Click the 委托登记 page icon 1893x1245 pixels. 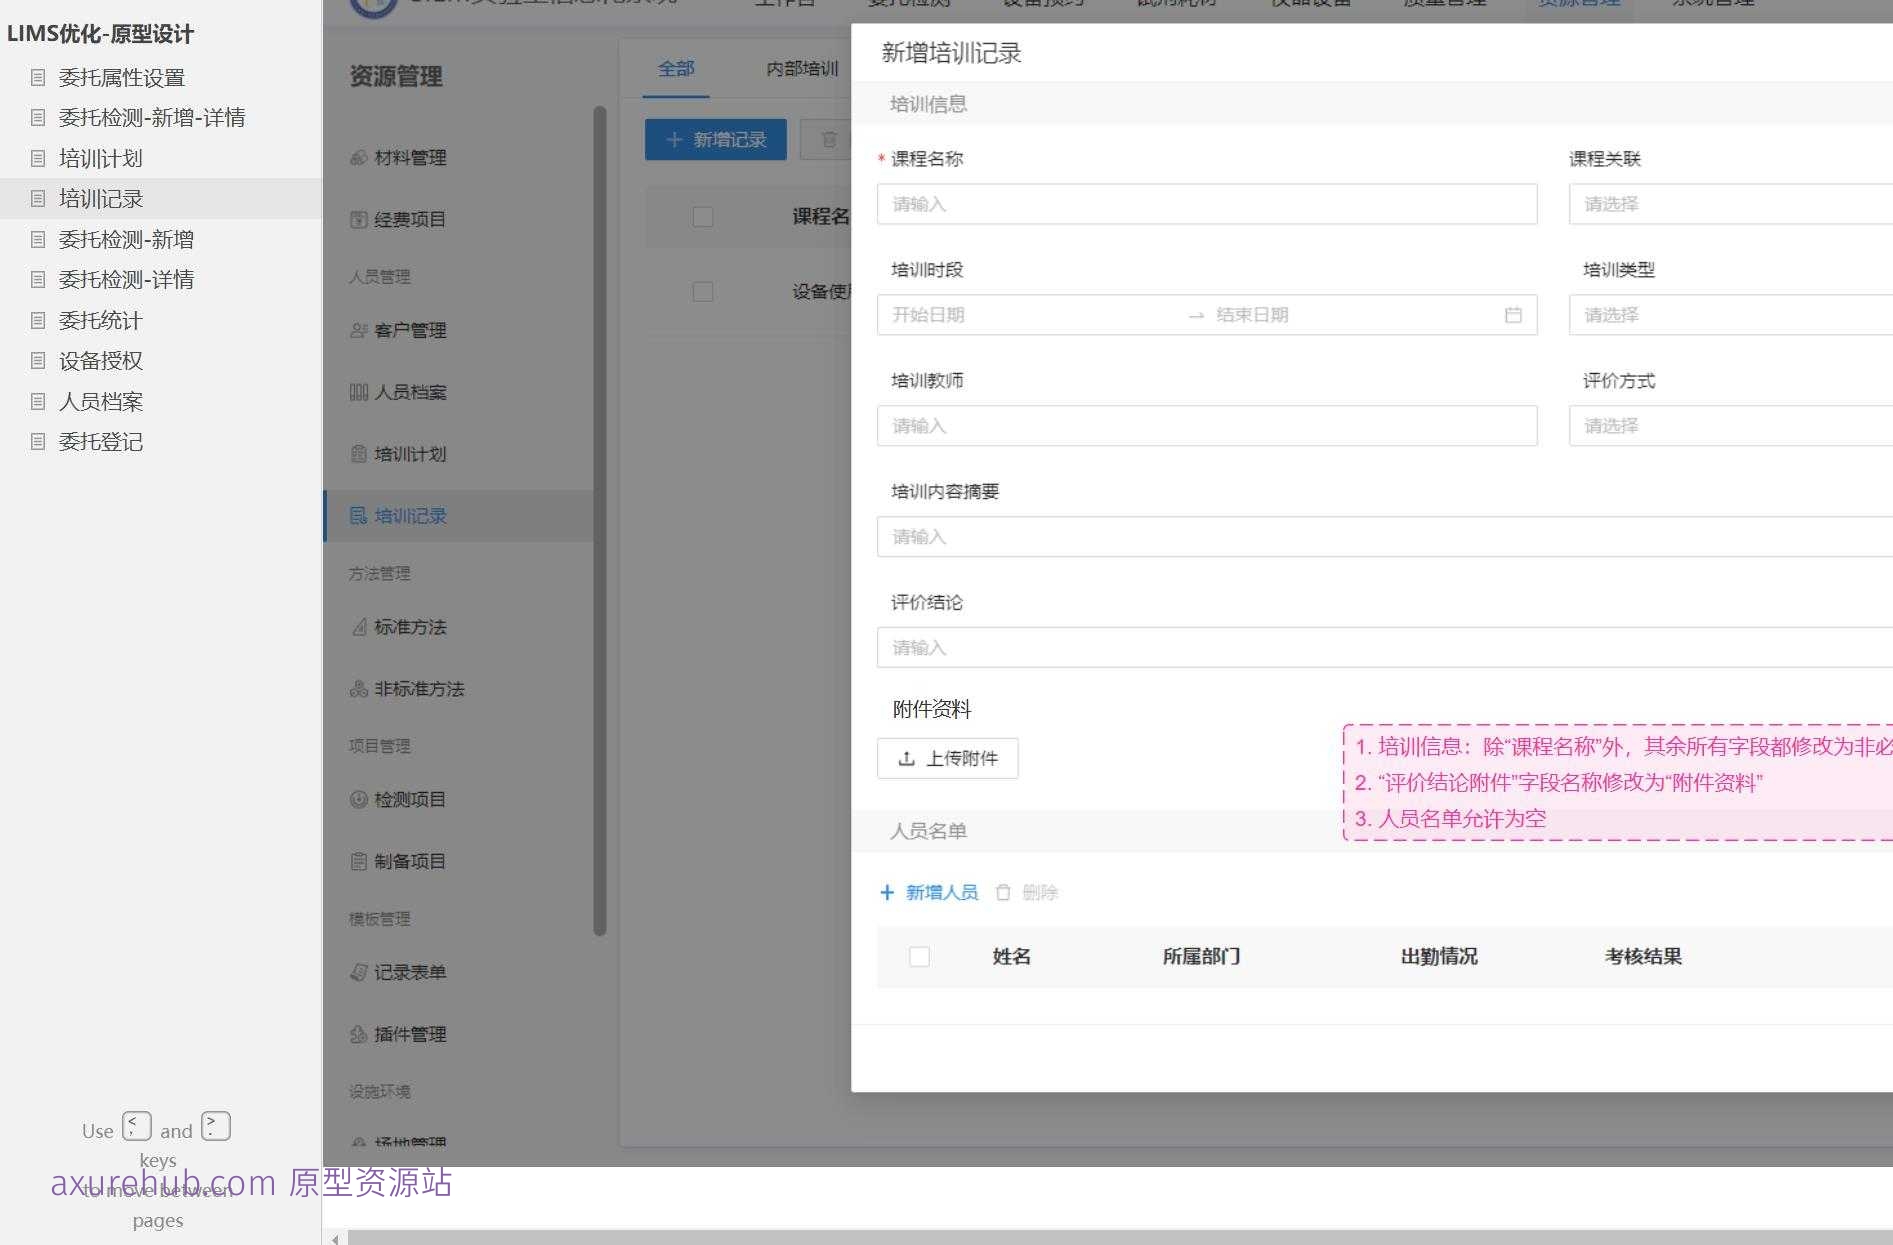(x=38, y=441)
